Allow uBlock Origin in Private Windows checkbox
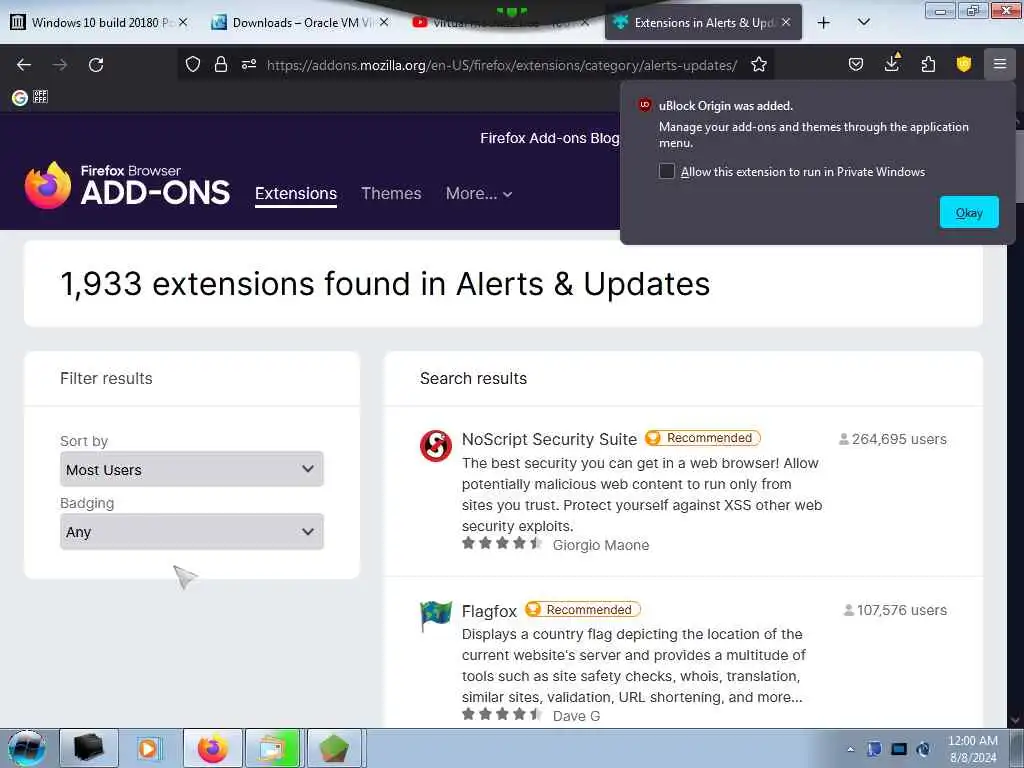The width and height of the screenshot is (1024, 768). coord(666,171)
